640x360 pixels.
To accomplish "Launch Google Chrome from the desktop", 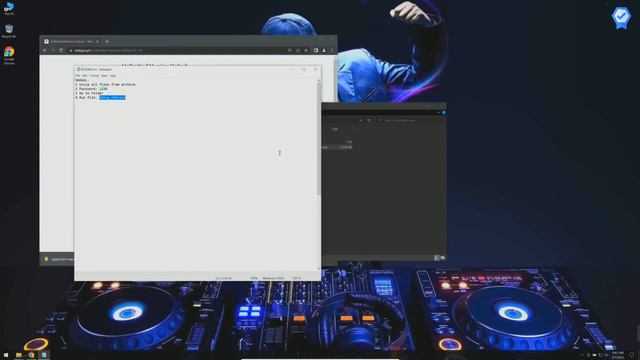I will [x=9, y=55].
